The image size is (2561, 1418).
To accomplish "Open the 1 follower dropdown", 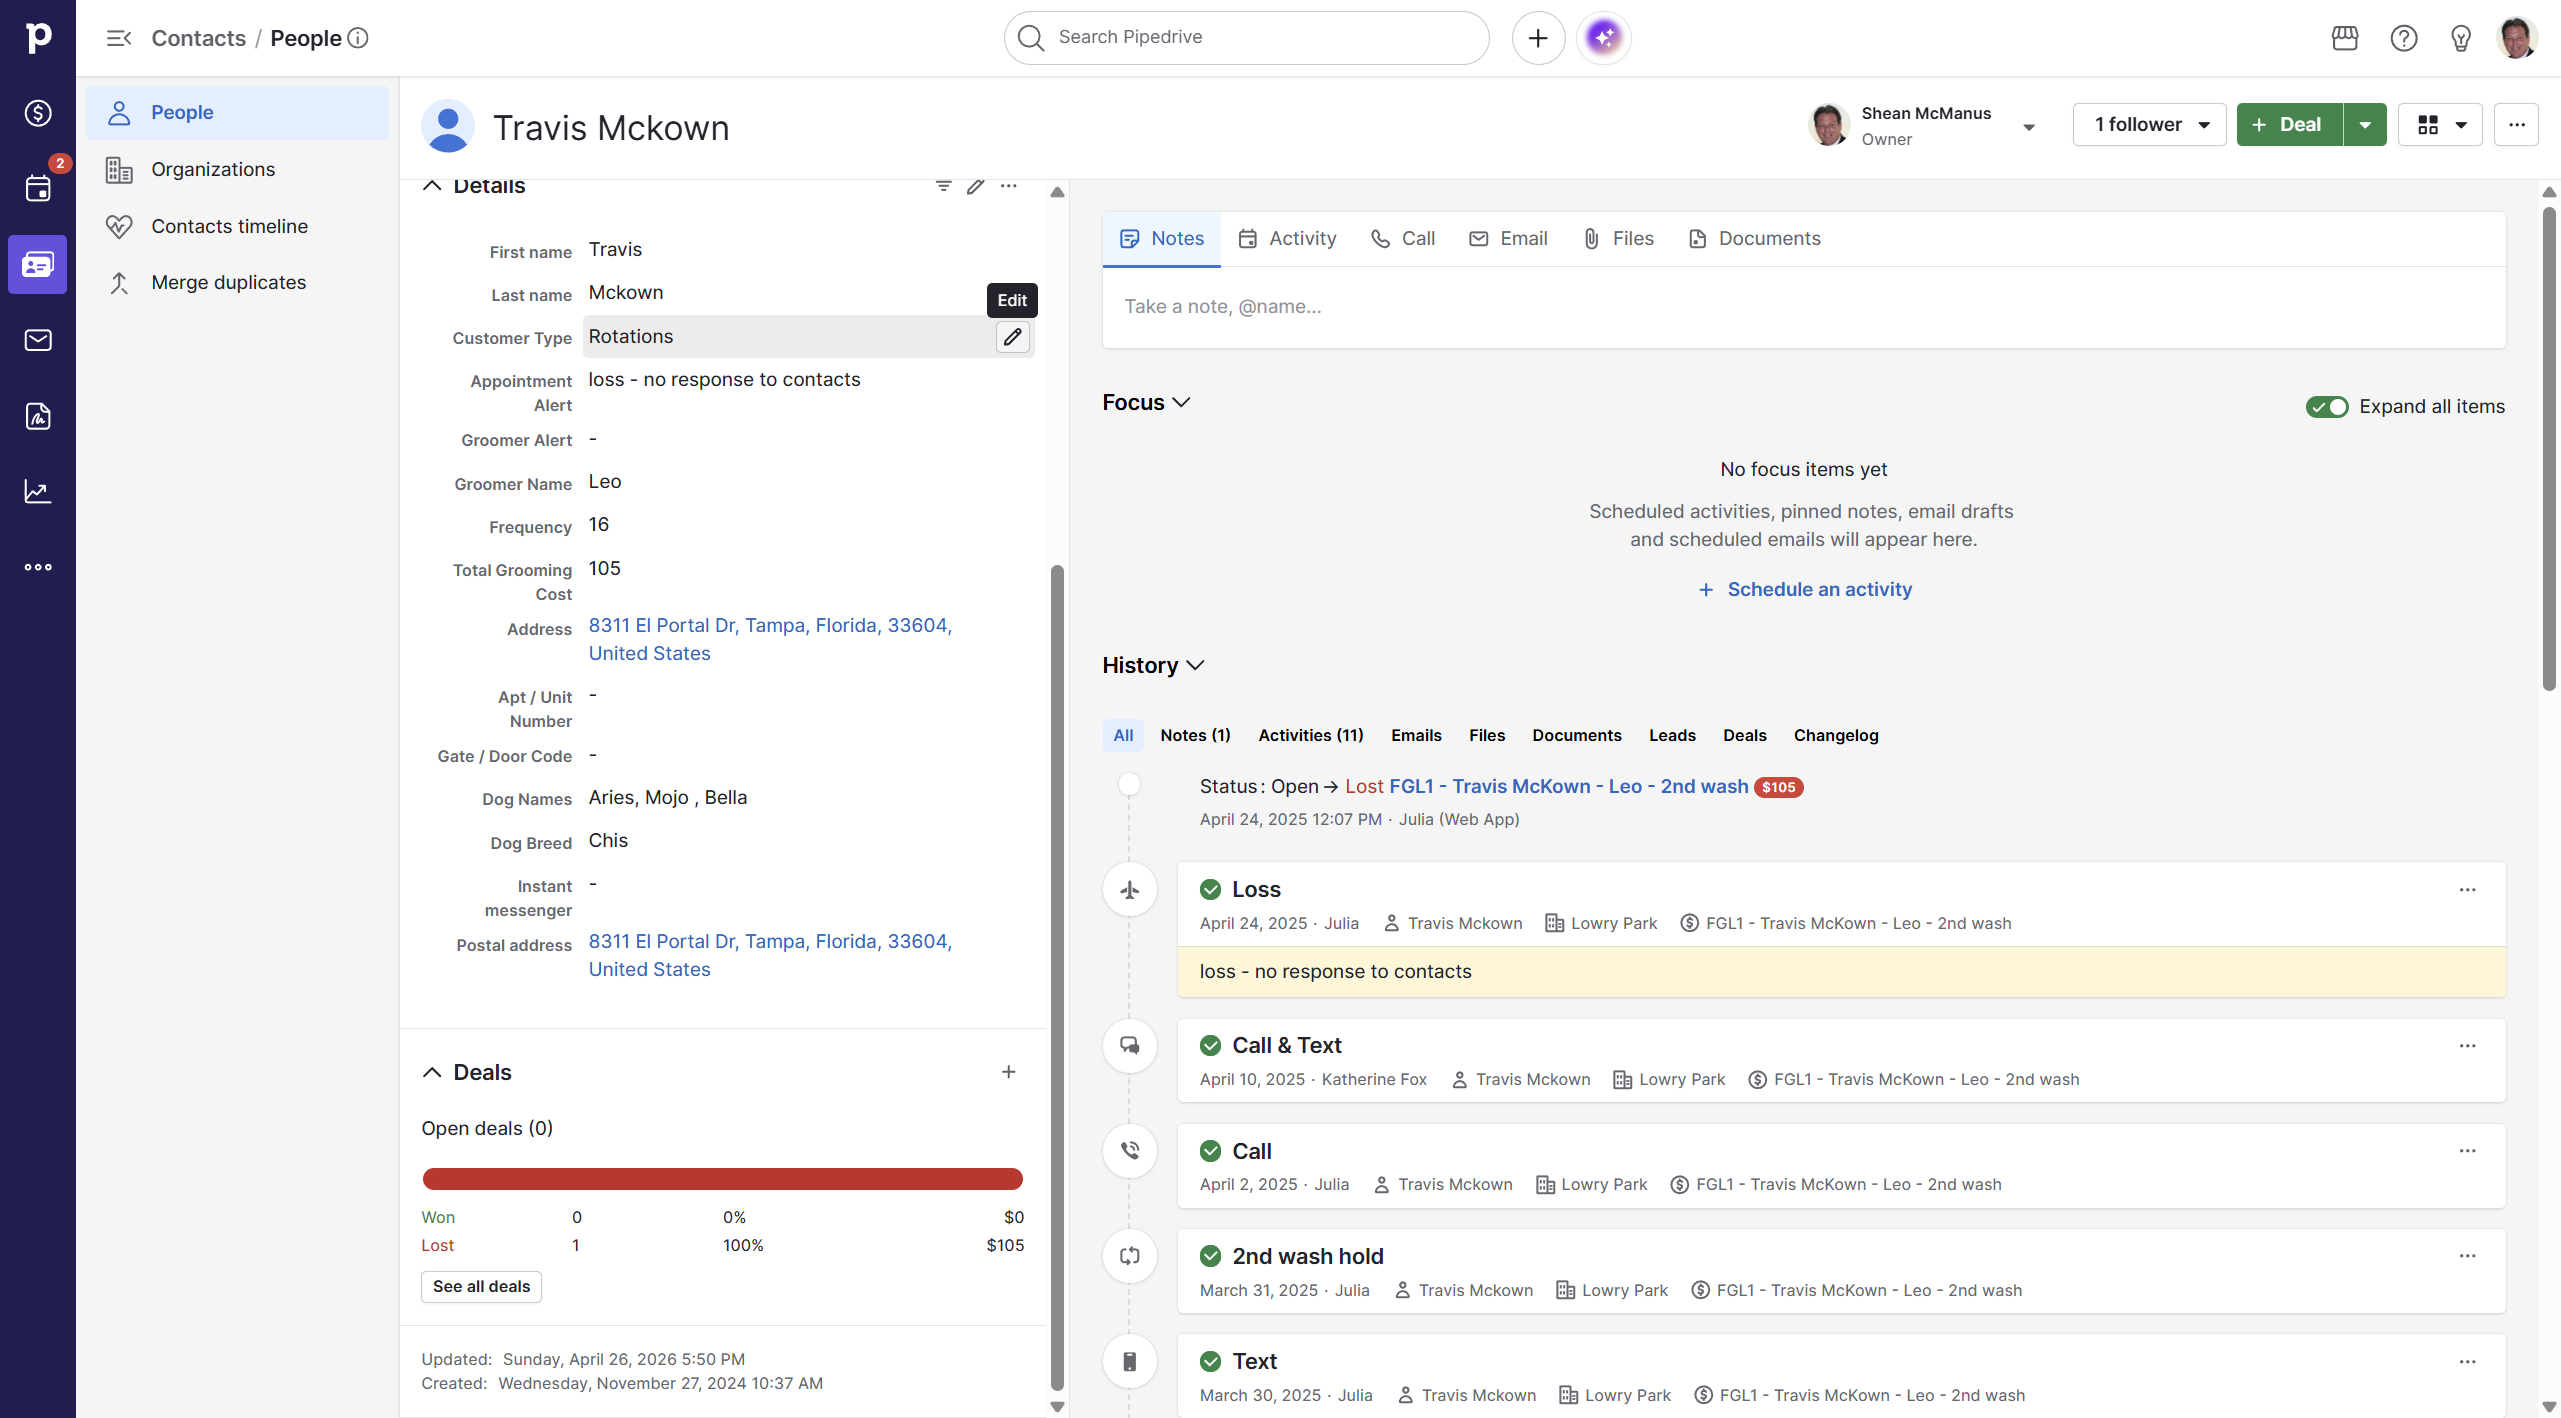I will pos(2149,125).
